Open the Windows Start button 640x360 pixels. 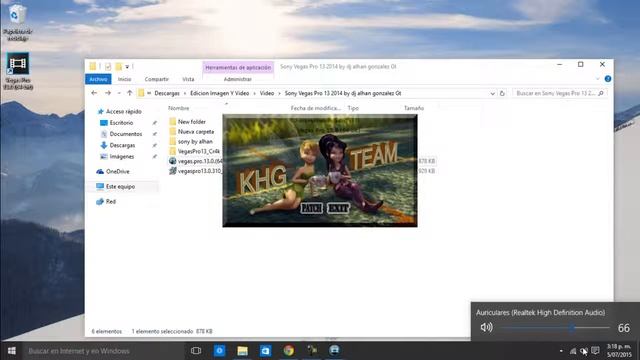(x=11, y=351)
